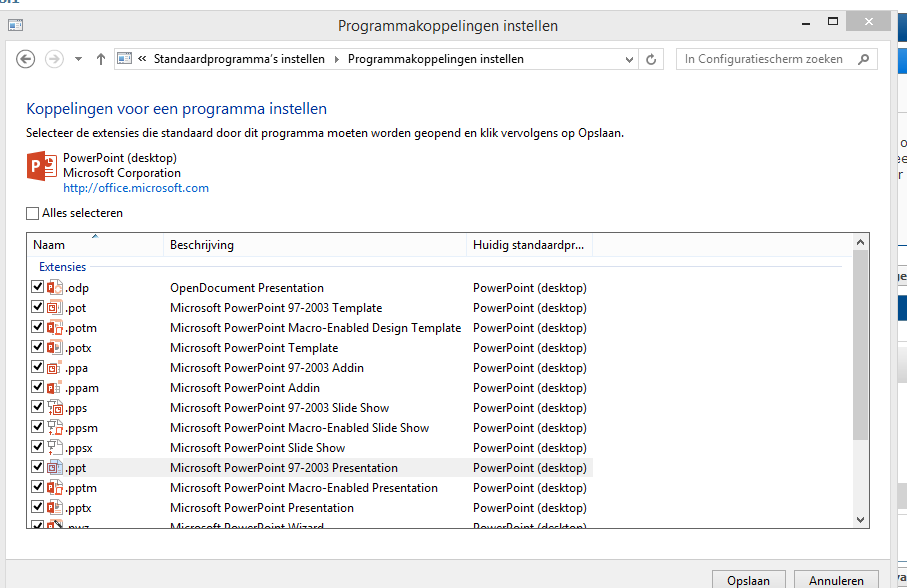Viewport: 907px width, 588px height.
Task: Select 'Microsoft PowerPoint 97-2003 Addin' description
Action: [x=267, y=368]
